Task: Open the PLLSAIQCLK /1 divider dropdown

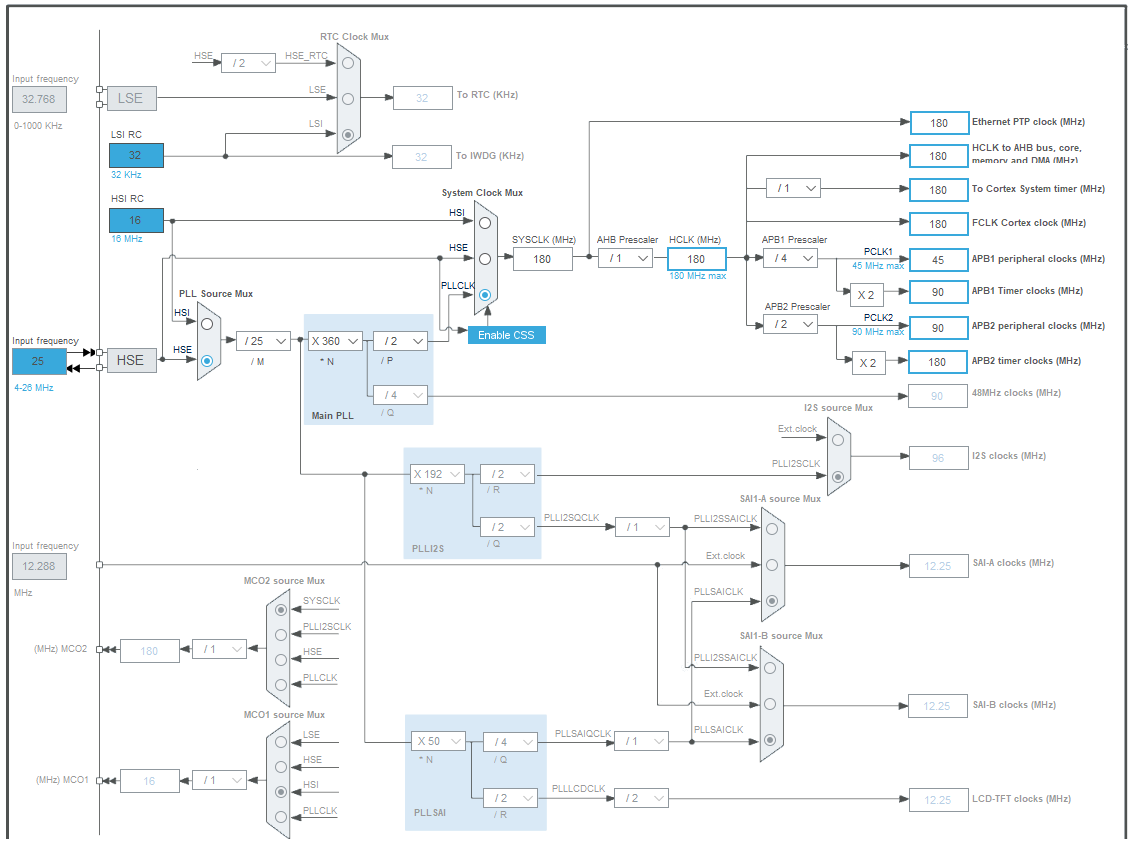Action: (x=642, y=741)
